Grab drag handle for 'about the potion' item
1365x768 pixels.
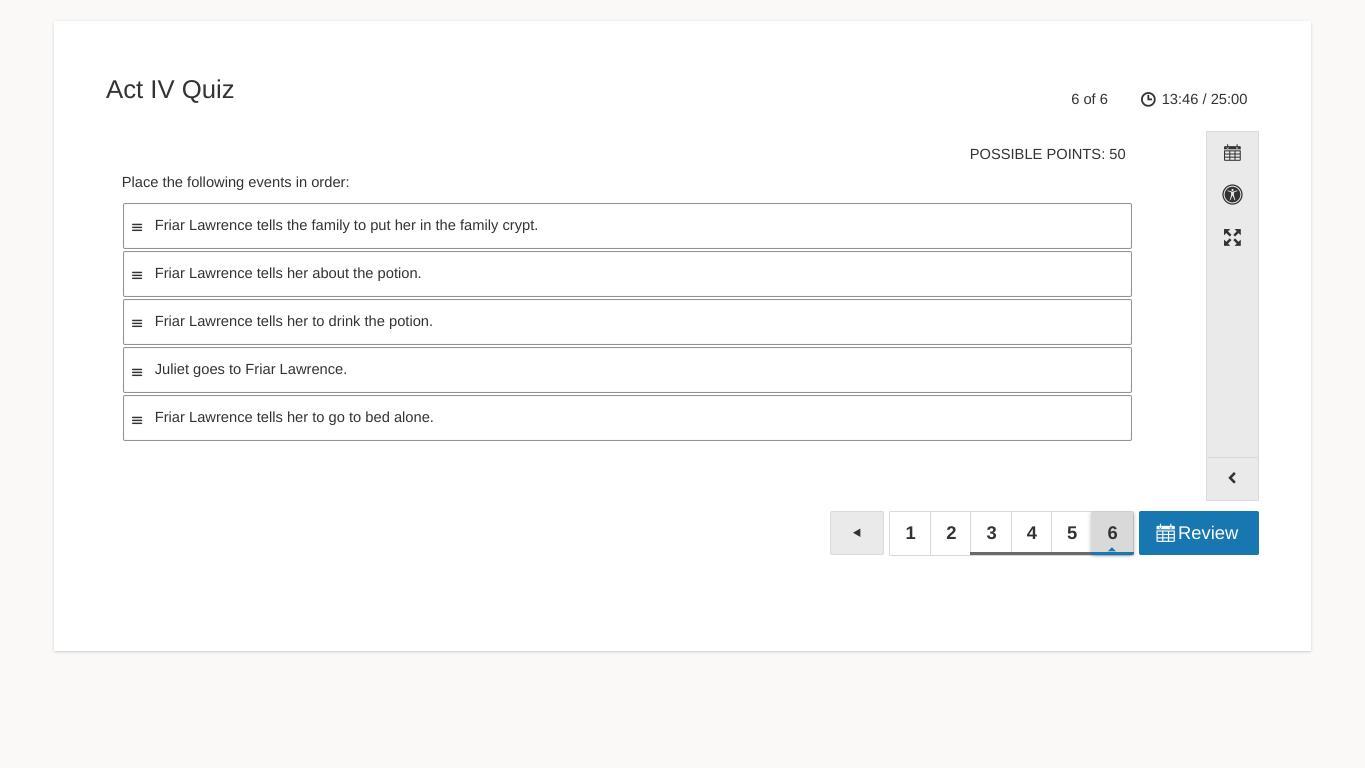click(137, 275)
